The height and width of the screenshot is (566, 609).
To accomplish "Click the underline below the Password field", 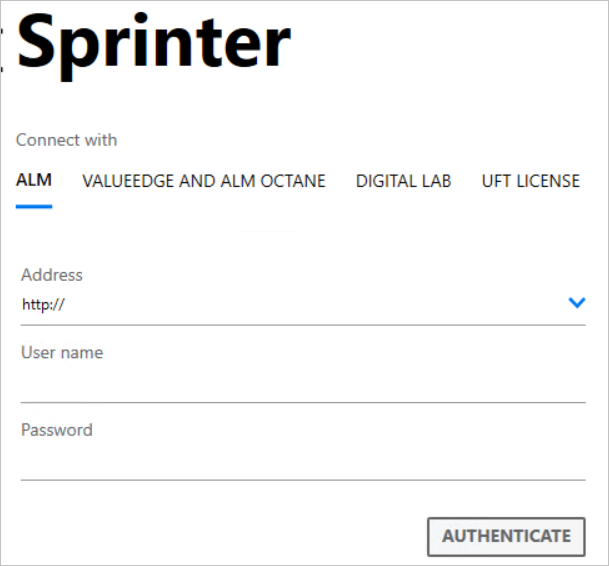I will click(x=302, y=480).
